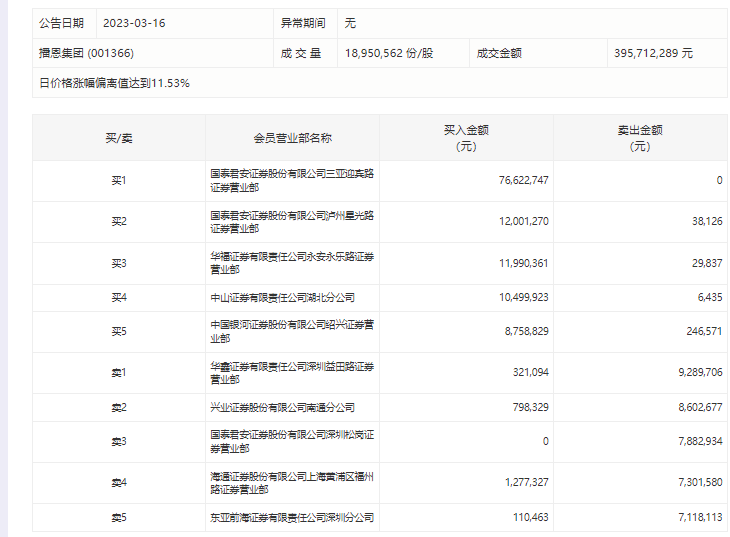Click buy amount 321,094
This screenshot has width=730, height=537.
(531, 372)
